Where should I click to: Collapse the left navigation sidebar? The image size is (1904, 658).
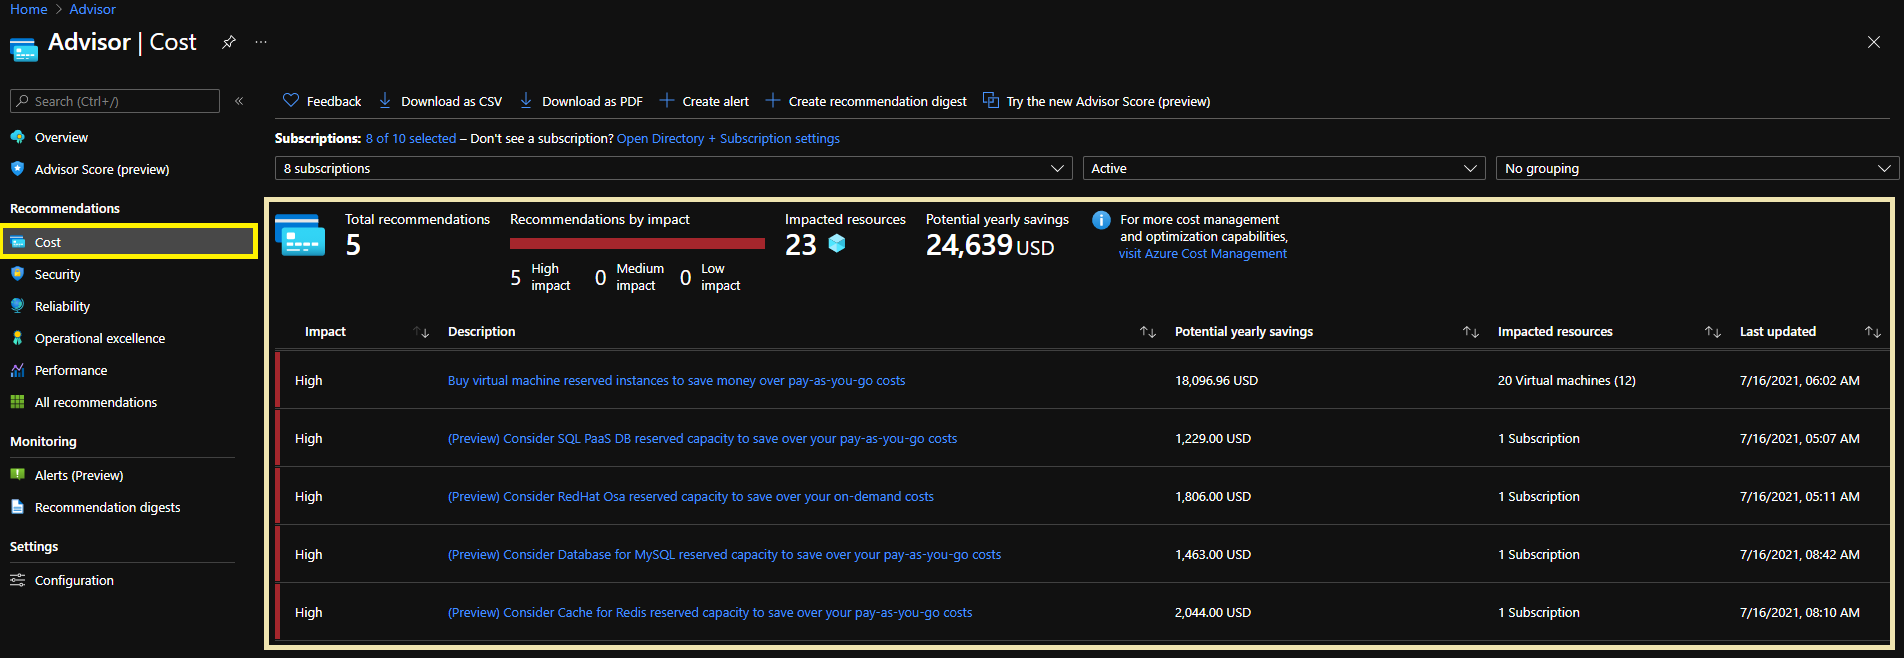[239, 101]
